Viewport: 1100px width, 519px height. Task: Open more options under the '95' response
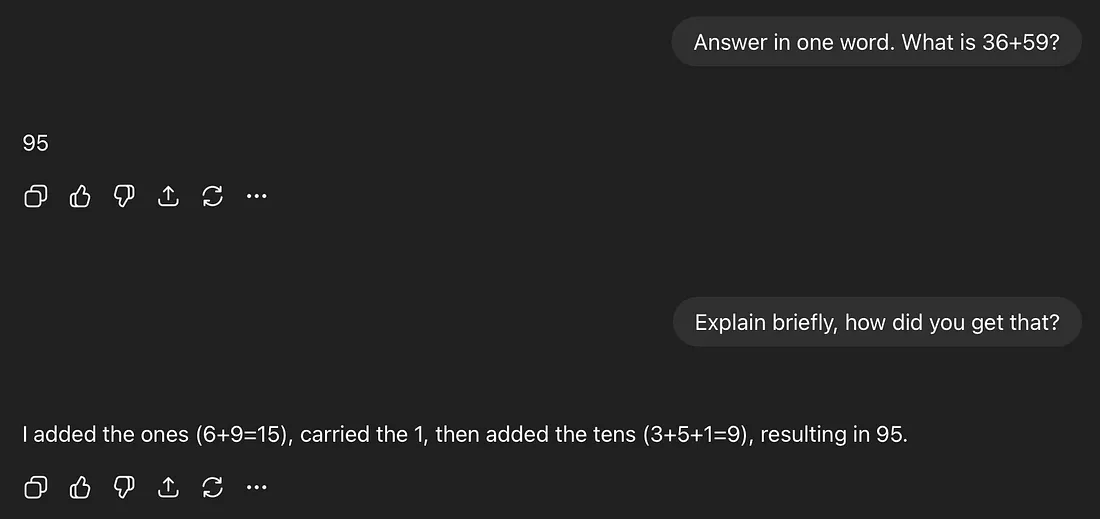click(257, 196)
